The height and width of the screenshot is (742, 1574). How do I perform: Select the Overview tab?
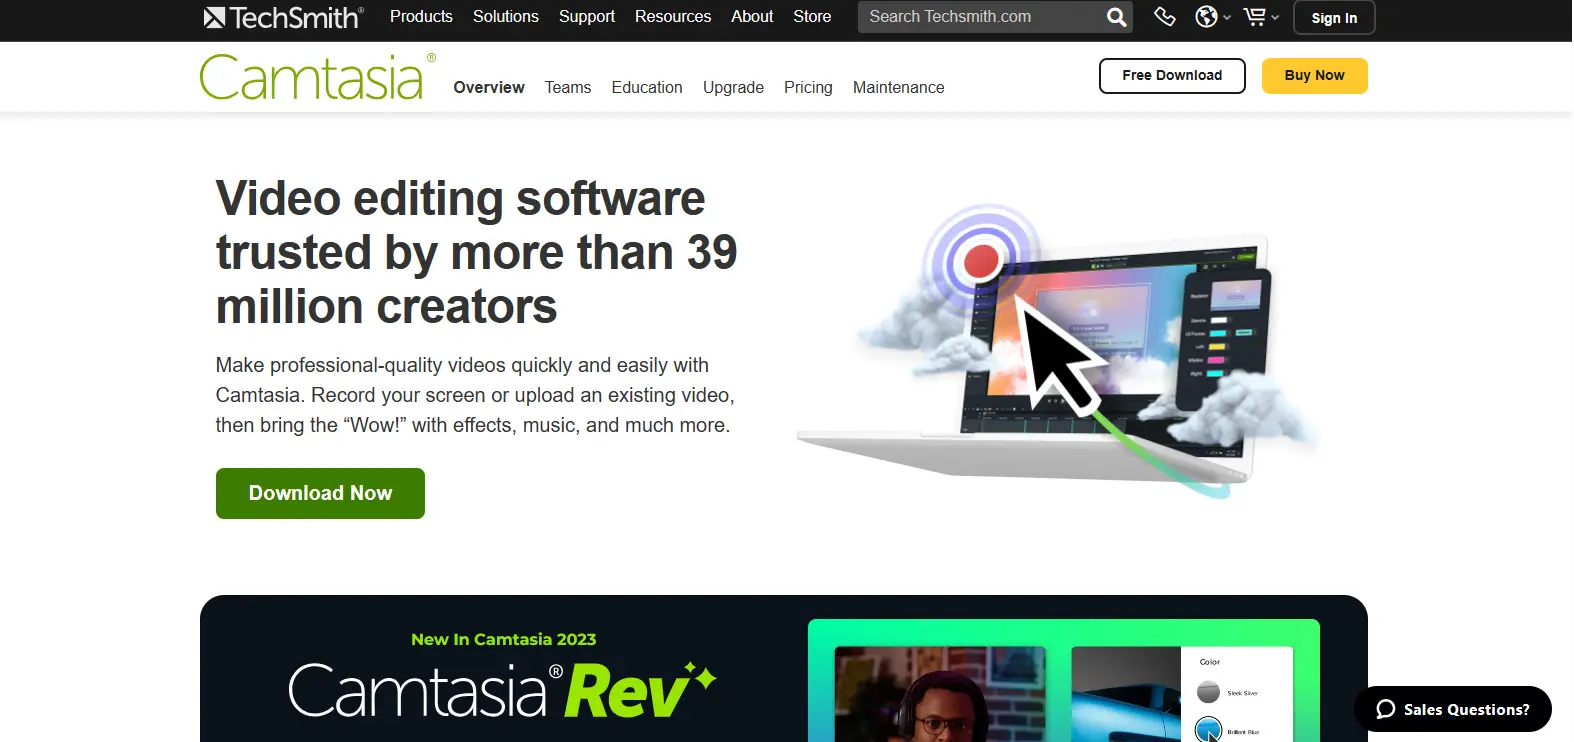click(x=489, y=87)
